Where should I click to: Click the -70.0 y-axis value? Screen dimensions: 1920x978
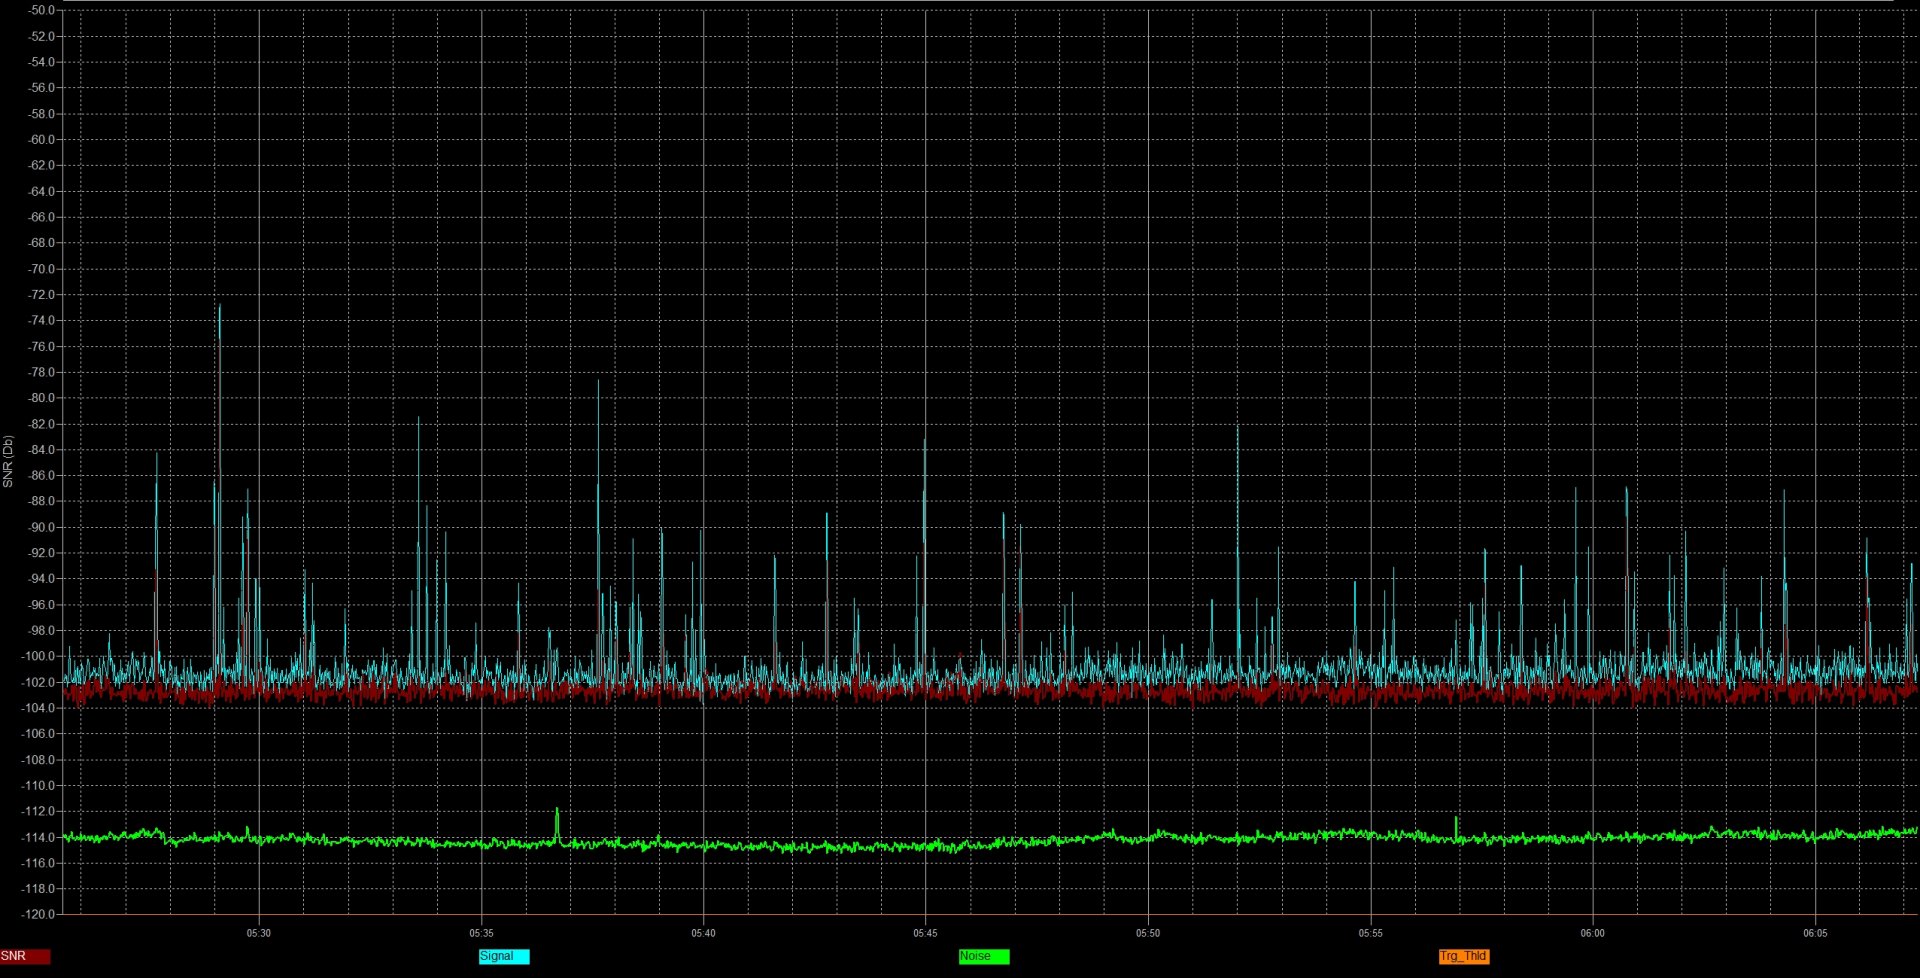pos(40,269)
